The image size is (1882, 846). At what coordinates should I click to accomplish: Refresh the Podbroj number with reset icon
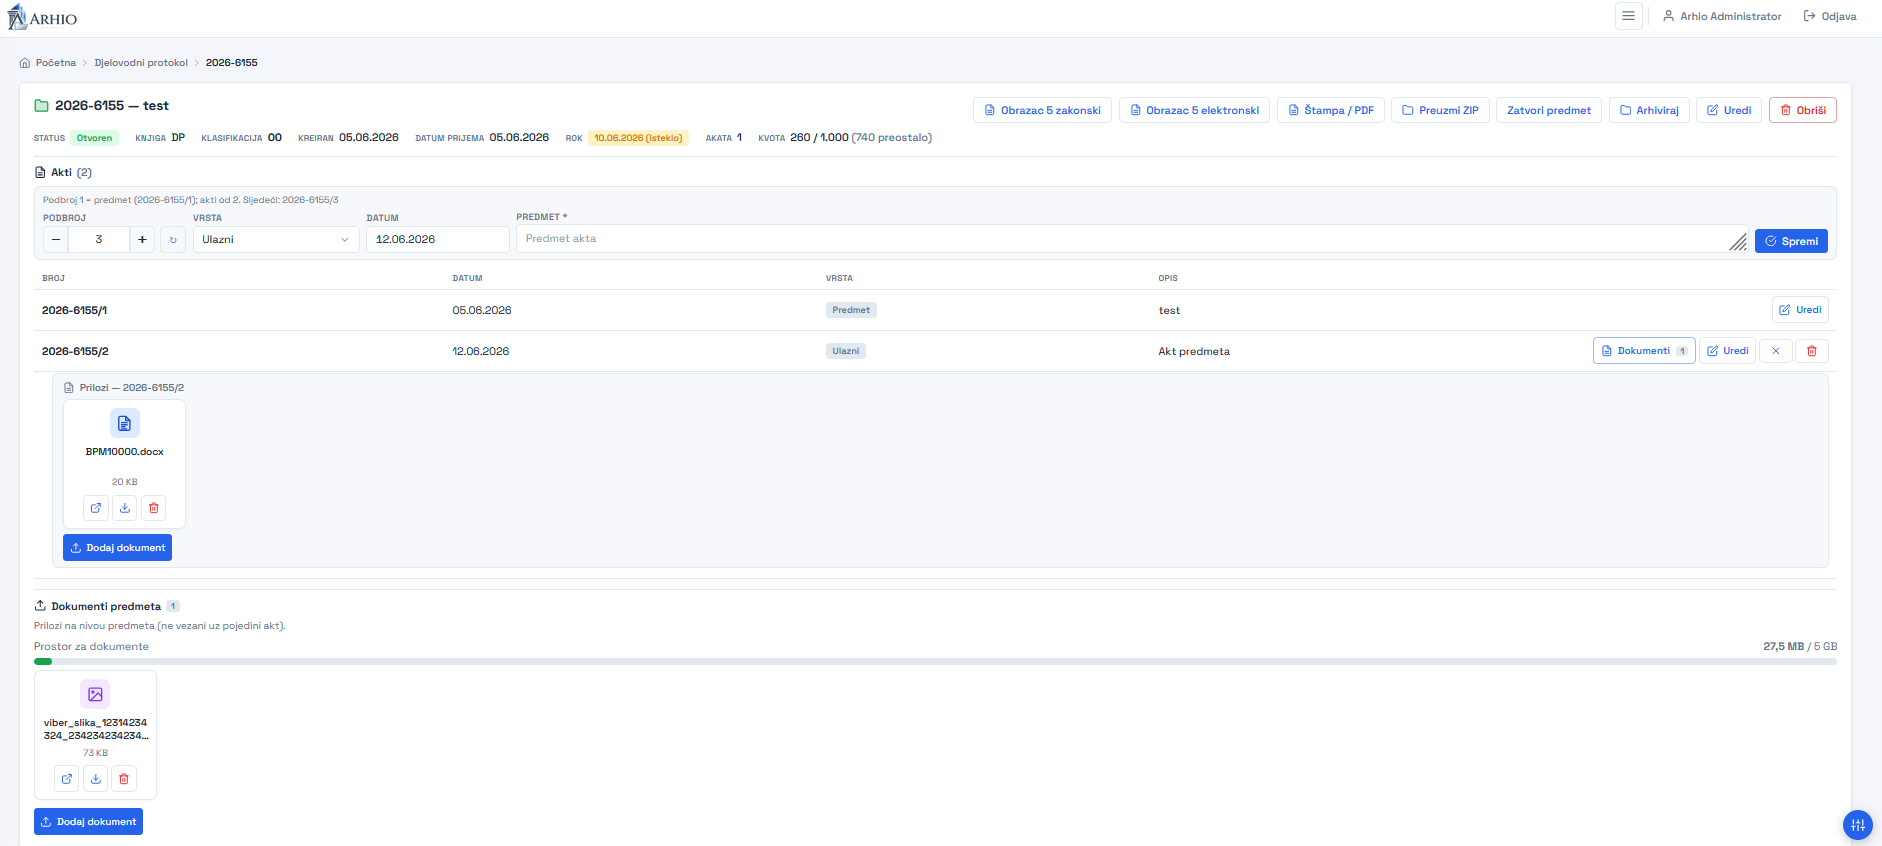pyautogui.click(x=173, y=240)
